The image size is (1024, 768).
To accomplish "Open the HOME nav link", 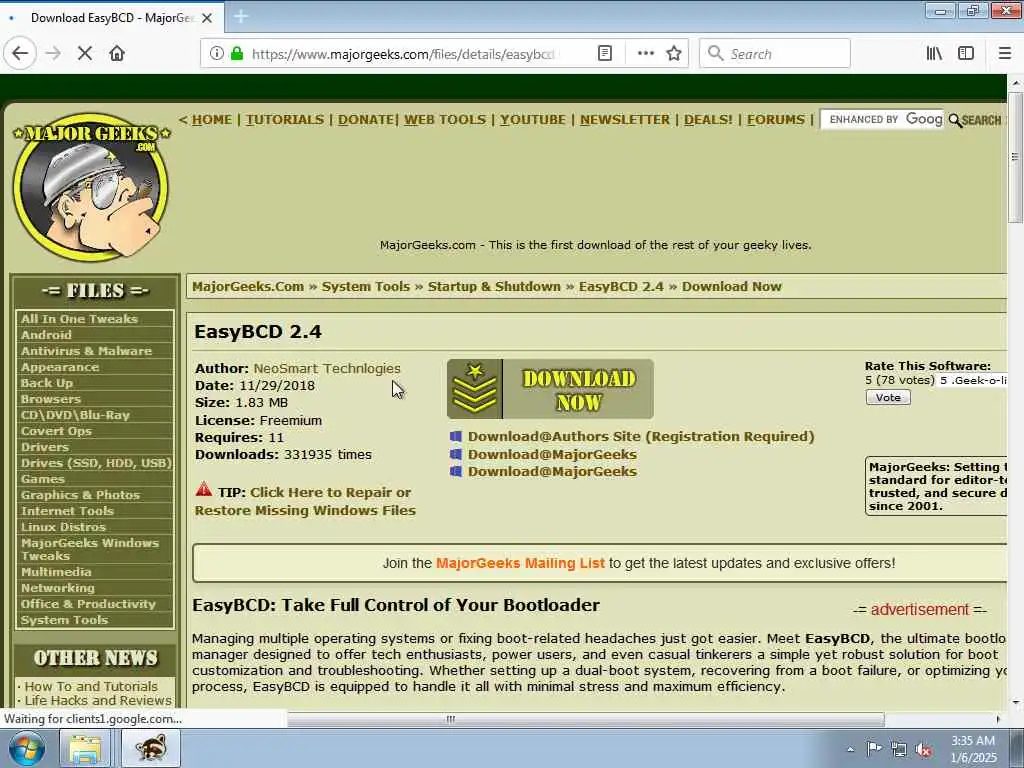I will click(212, 120).
